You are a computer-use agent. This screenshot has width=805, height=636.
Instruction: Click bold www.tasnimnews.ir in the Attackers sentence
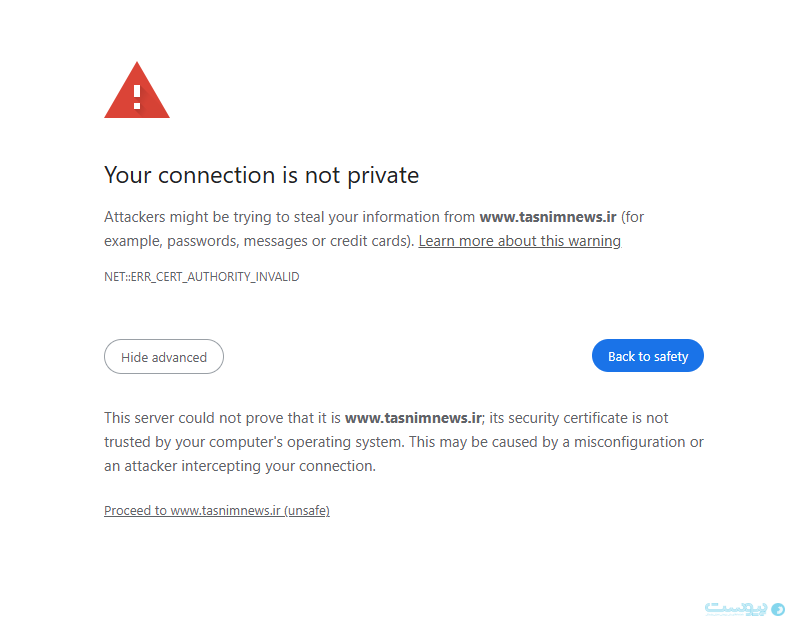[548, 217]
